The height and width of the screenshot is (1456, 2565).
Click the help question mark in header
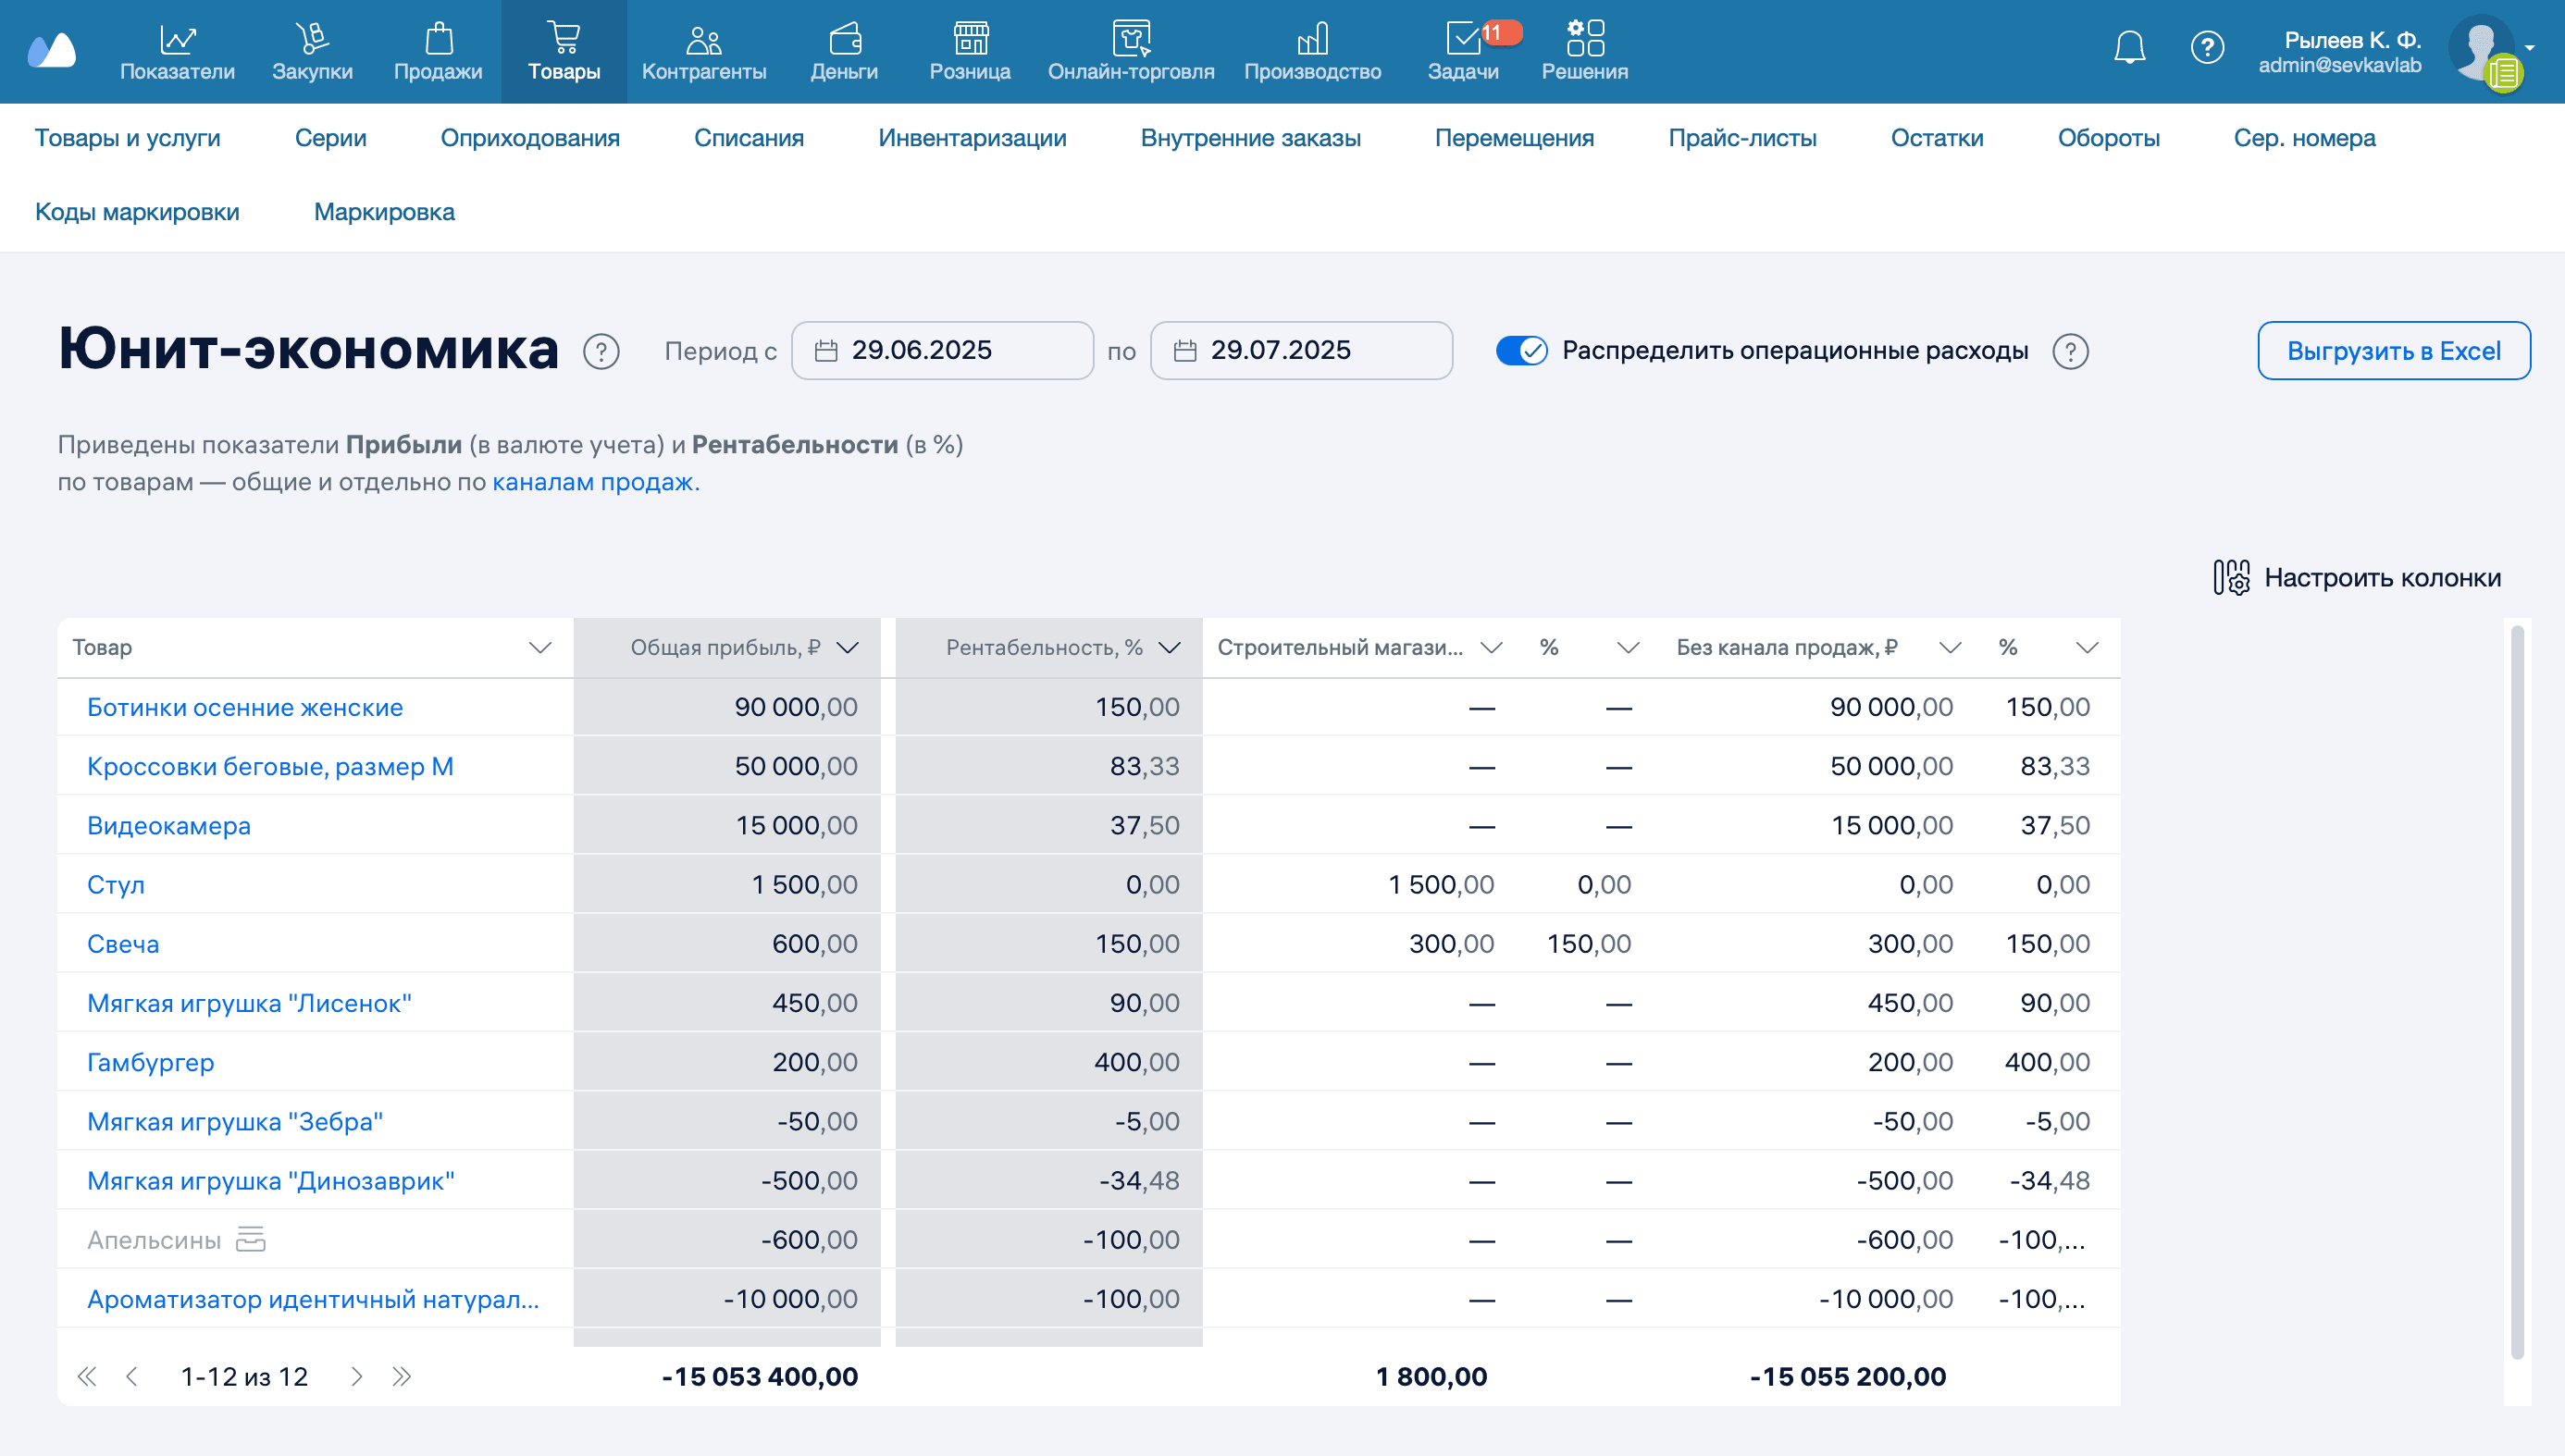(2207, 48)
